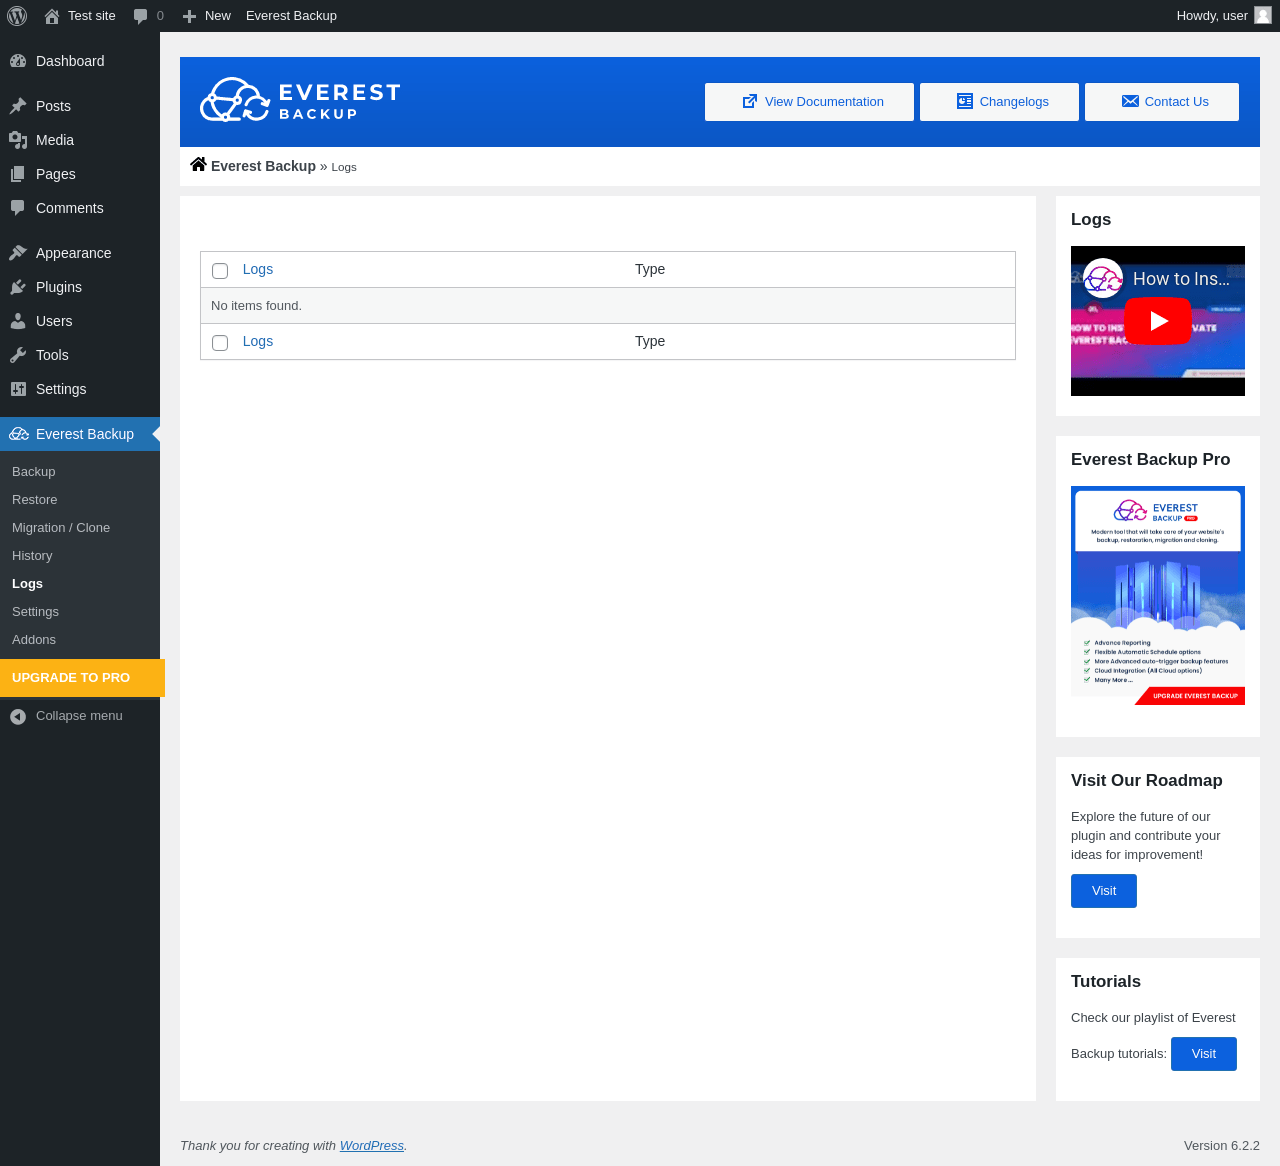Click the Settings sliders icon in sidebar
Screen dimensions: 1280x1166
pos(18,389)
